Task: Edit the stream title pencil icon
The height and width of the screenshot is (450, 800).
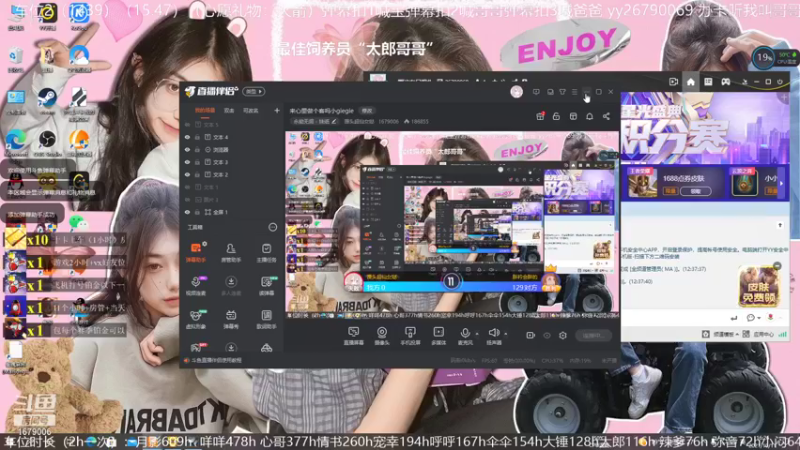Action: [x=334, y=121]
